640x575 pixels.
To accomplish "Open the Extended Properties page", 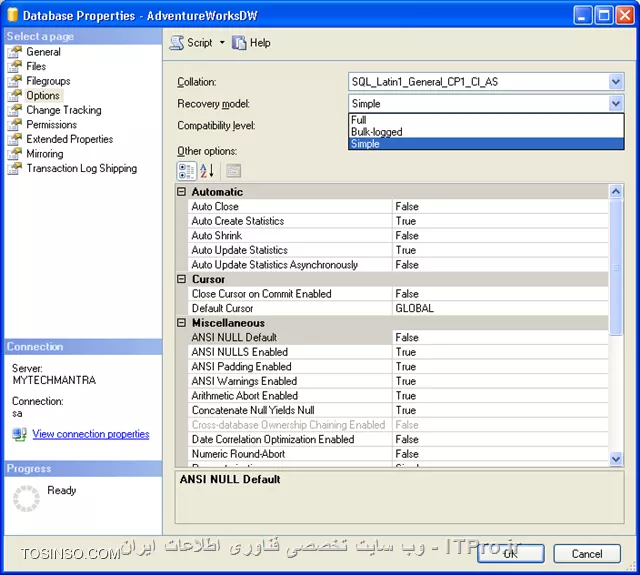I will click(x=69, y=139).
